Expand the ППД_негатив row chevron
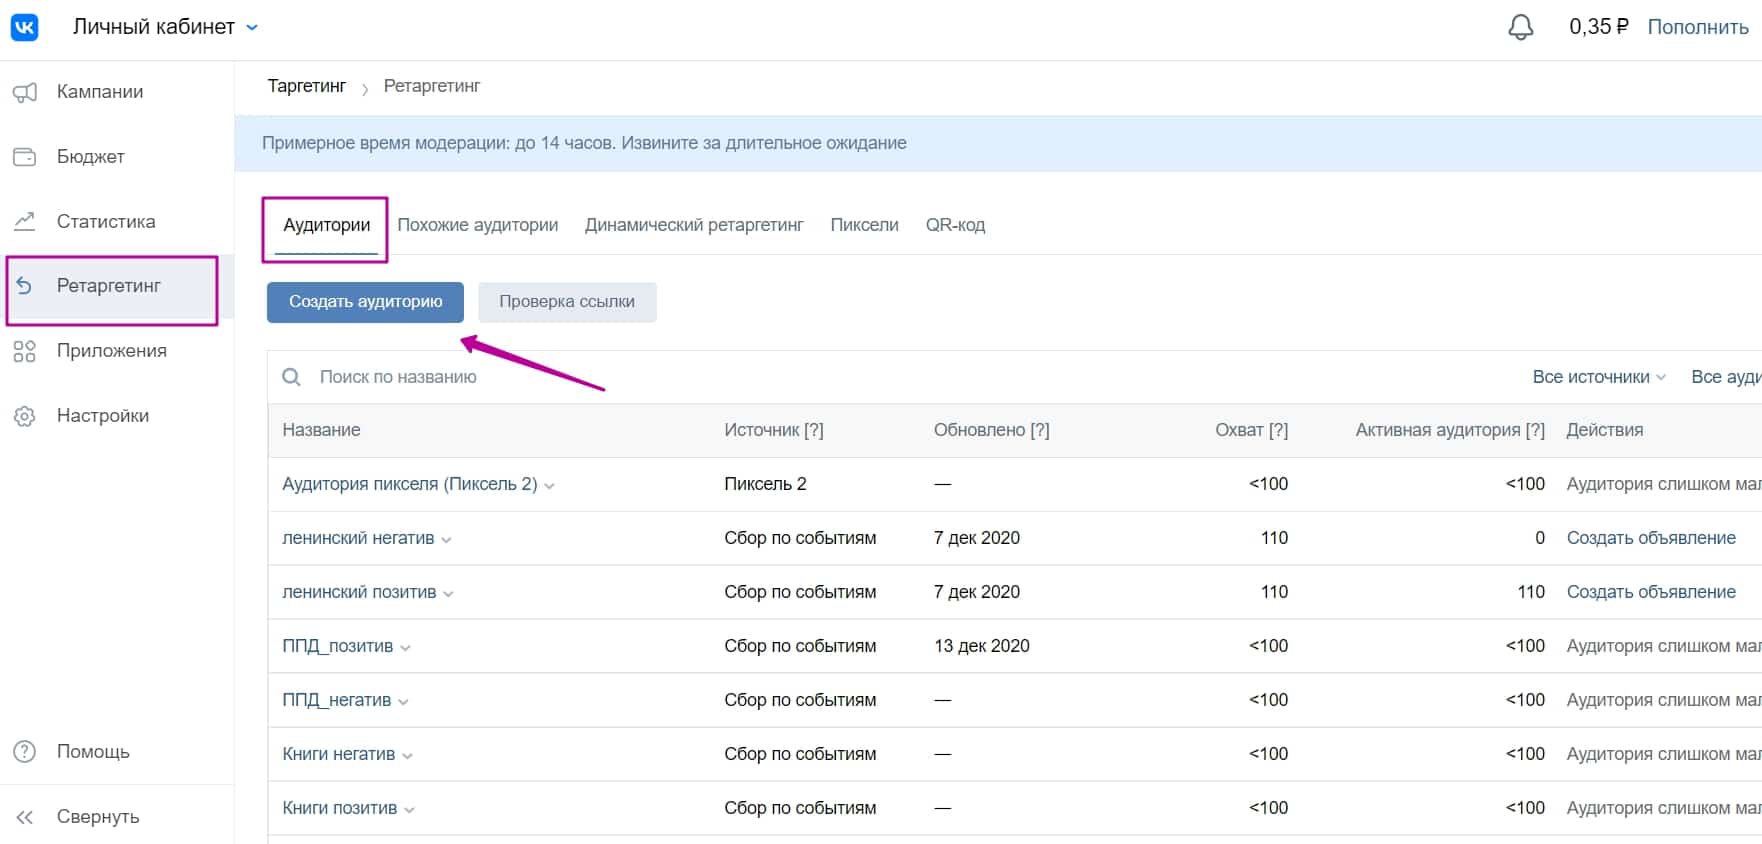Screen dimensions: 1762x844 403,702
